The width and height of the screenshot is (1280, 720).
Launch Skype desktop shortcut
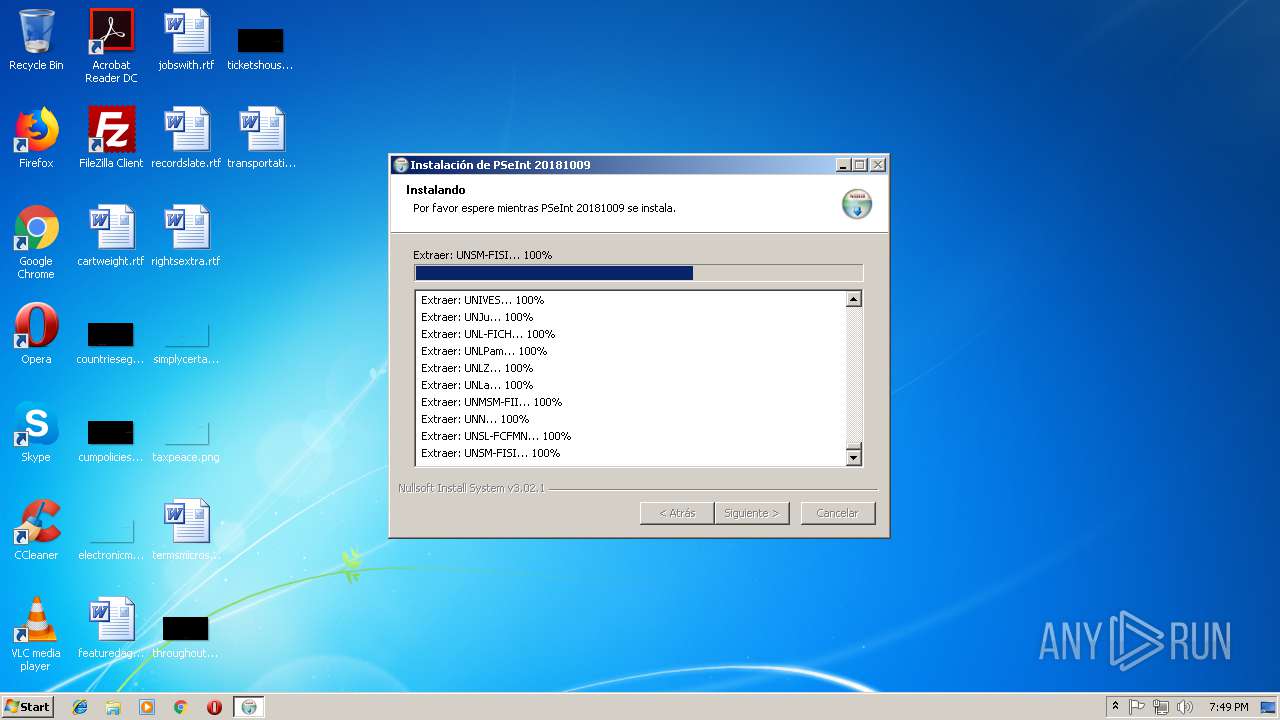click(36, 432)
